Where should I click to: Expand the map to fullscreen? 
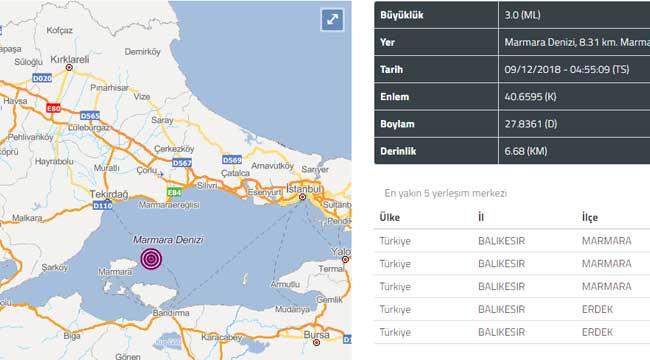coord(332,19)
